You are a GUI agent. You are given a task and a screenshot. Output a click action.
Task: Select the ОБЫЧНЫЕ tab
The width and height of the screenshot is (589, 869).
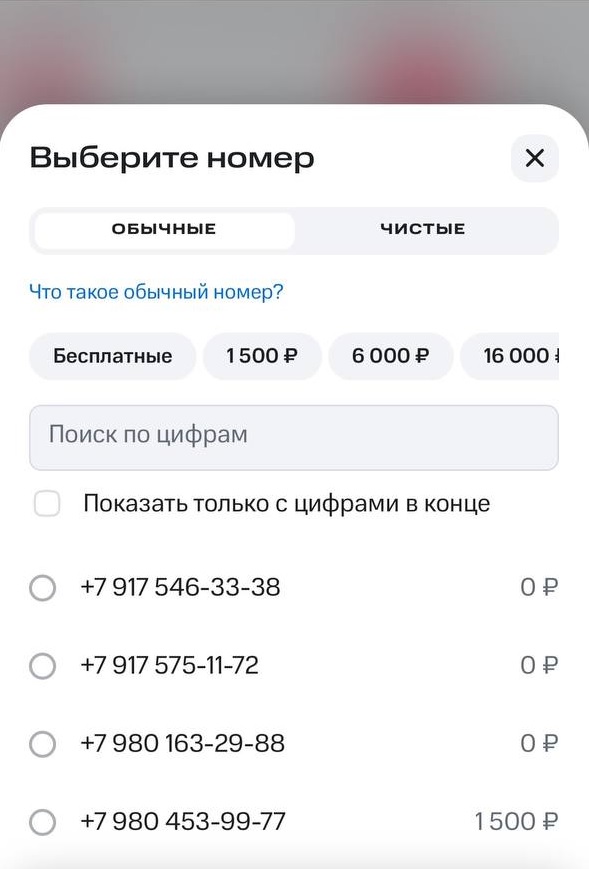coord(163,228)
